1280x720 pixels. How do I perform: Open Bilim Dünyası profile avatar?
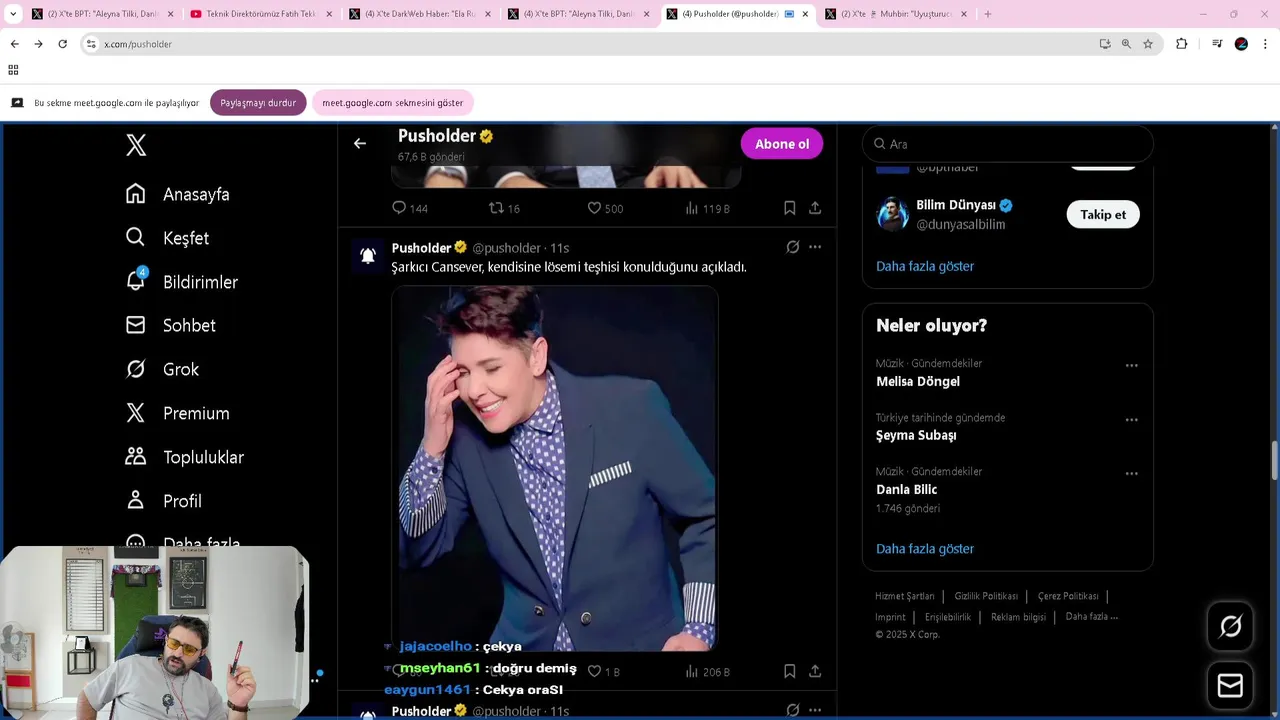pos(893,214)
